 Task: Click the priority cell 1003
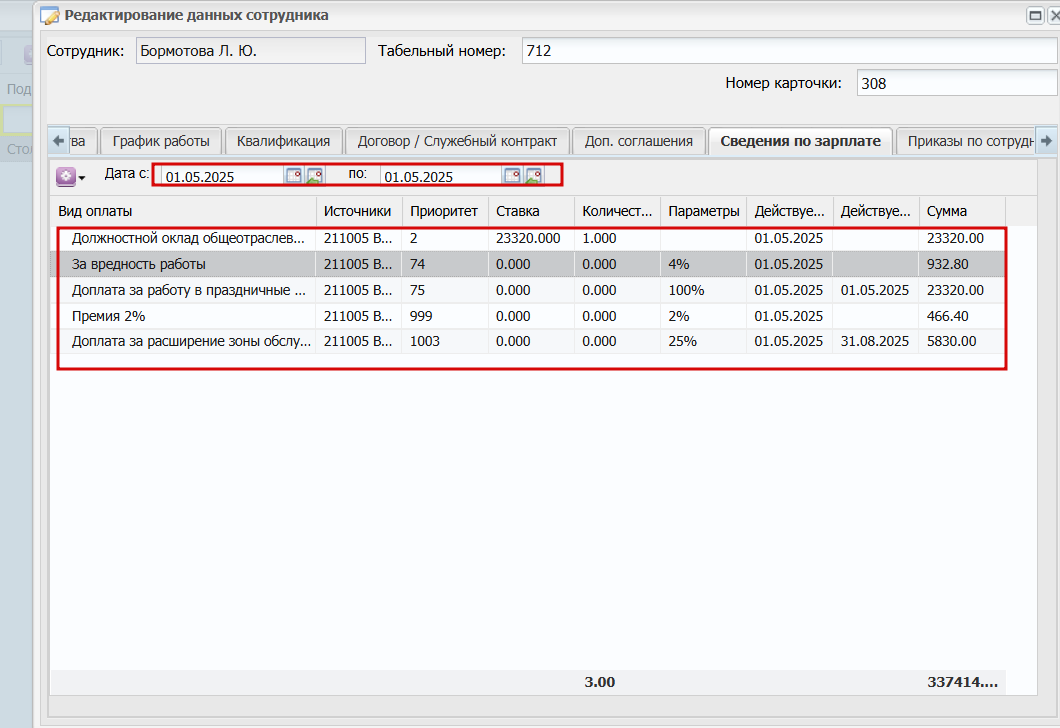pos(445,341)
